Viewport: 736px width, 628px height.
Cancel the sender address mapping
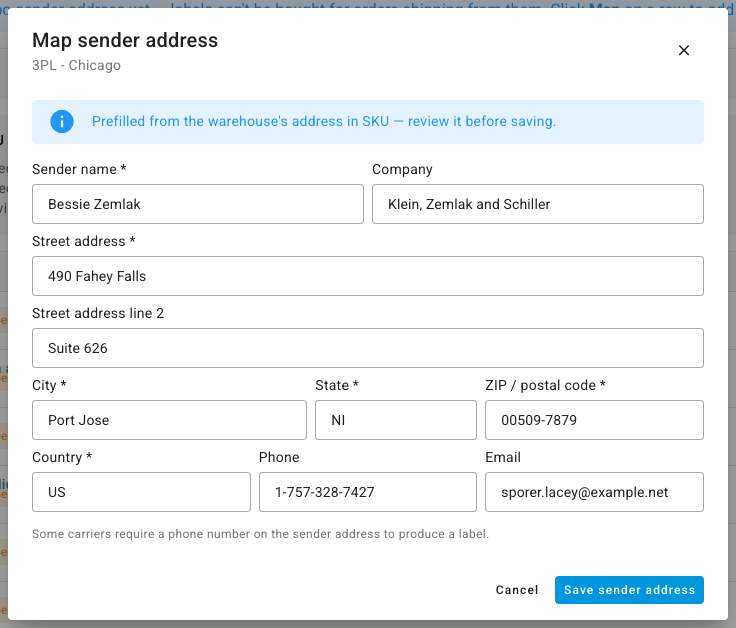click(x=517, y=590)
